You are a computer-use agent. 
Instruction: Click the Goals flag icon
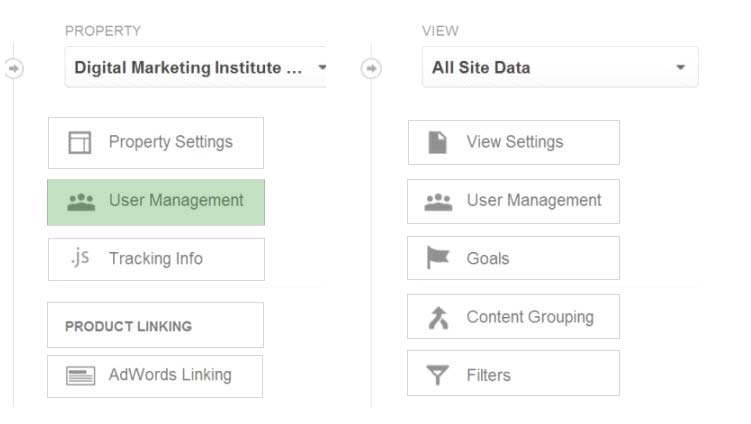[437, 257]
